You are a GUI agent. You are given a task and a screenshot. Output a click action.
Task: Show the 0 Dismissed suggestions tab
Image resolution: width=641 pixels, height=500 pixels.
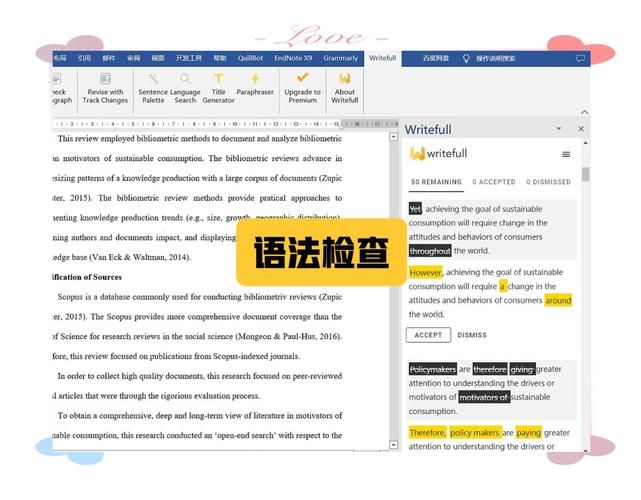pyautogui.click(x=548, y=182)
